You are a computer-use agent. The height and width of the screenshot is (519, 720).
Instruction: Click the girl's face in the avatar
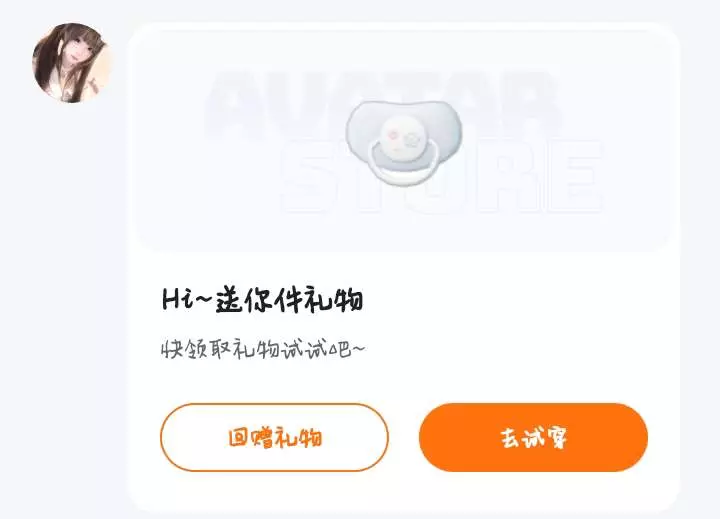(82, 51)
